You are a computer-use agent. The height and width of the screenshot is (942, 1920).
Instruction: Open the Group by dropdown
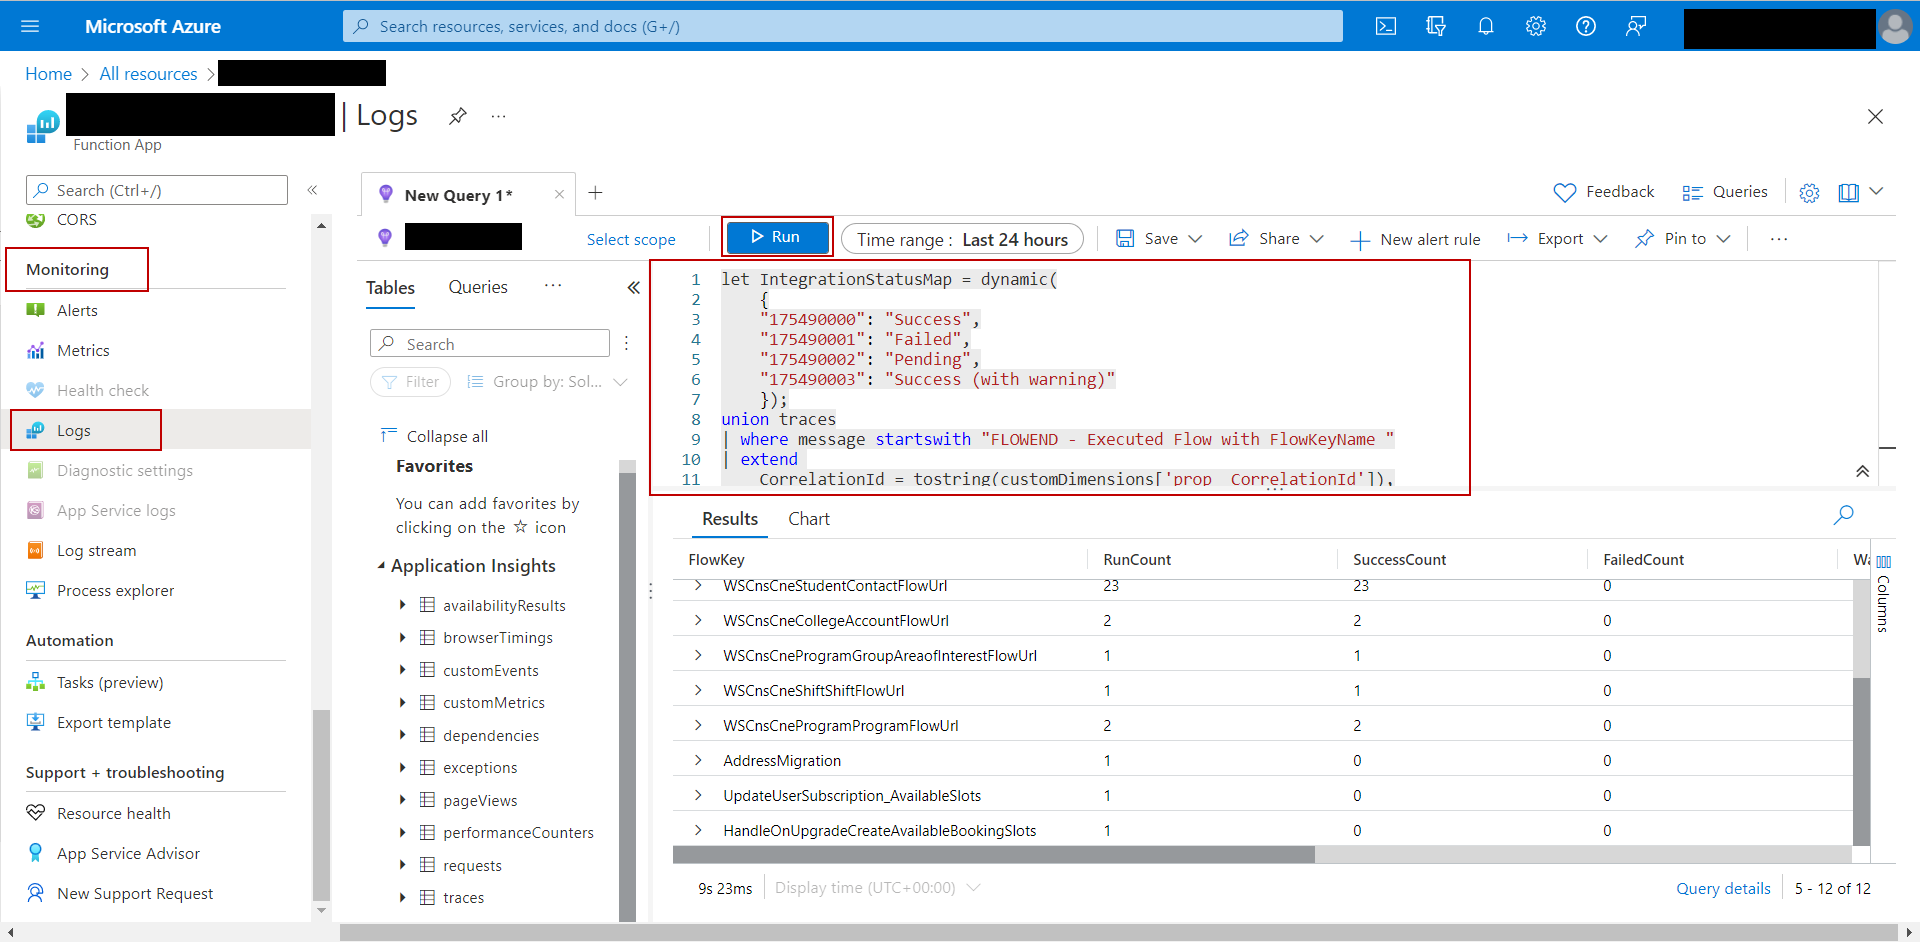[x=547, y=382]
